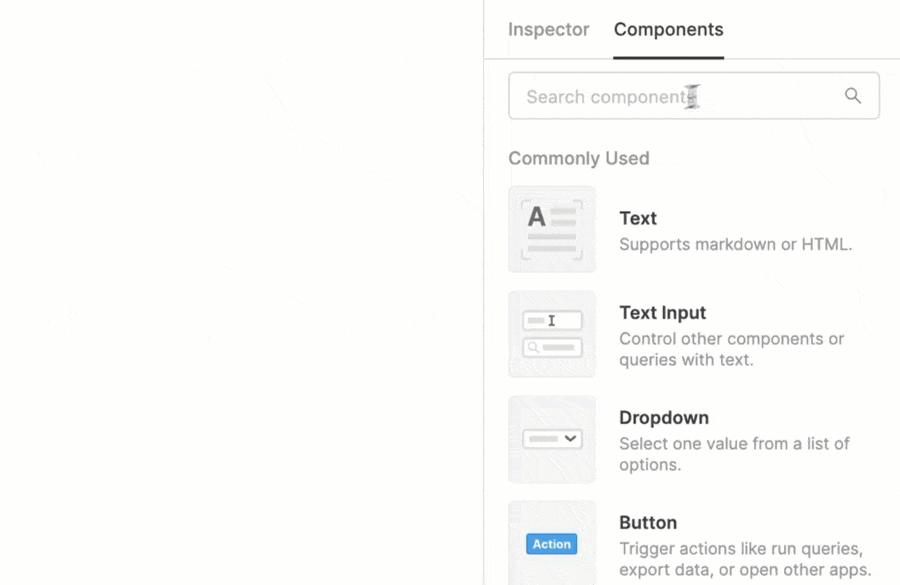Click the letter A in Text thumbnail

537,216
